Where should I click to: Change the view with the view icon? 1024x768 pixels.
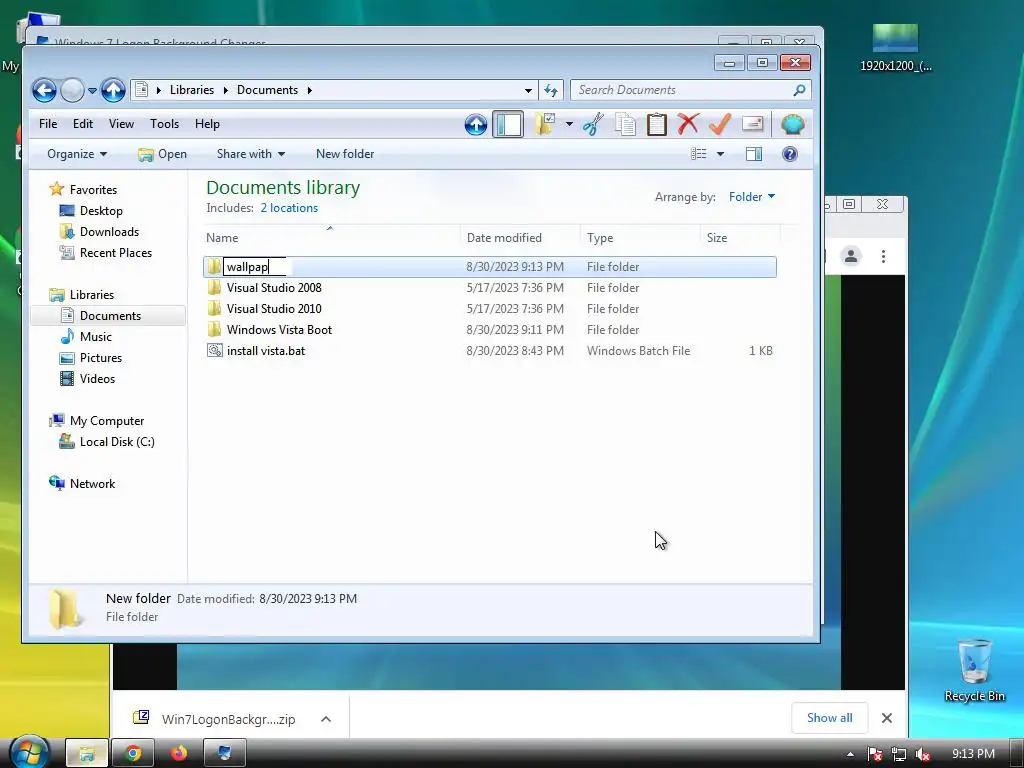[x=699, y=154]
